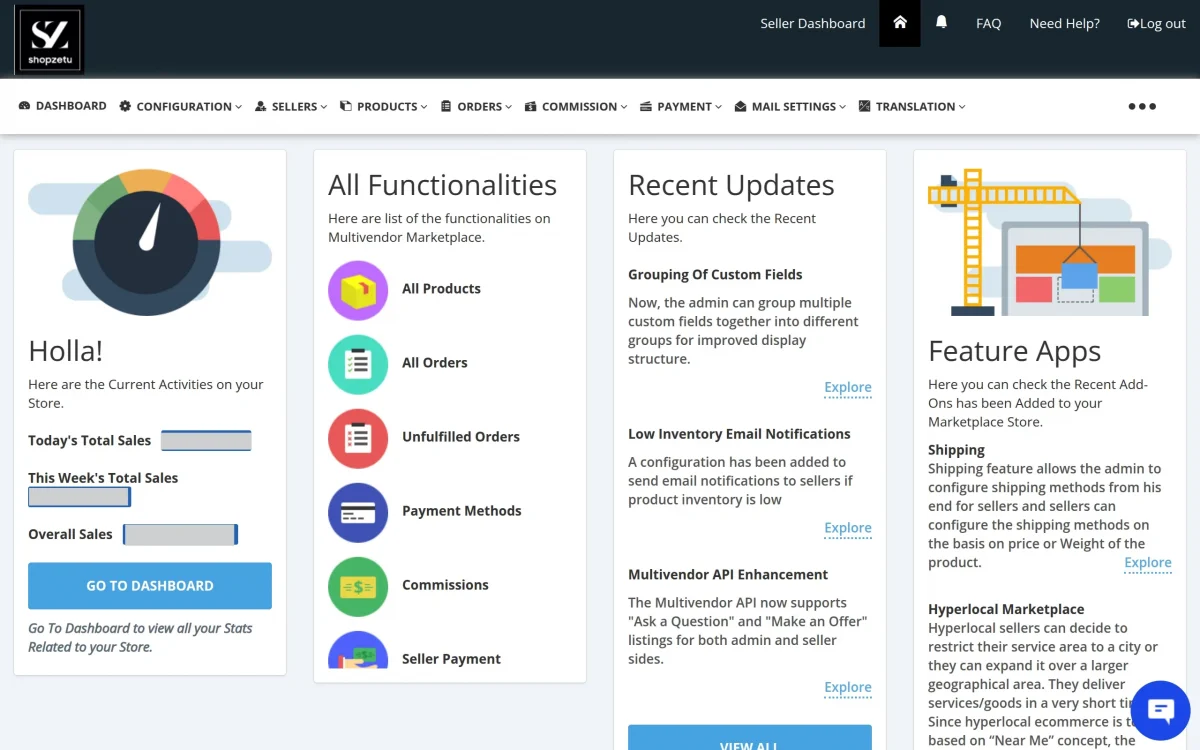Click the Feature Apps heading
Viewport: 1200px width, 750px height.
tap(1014, 351)
